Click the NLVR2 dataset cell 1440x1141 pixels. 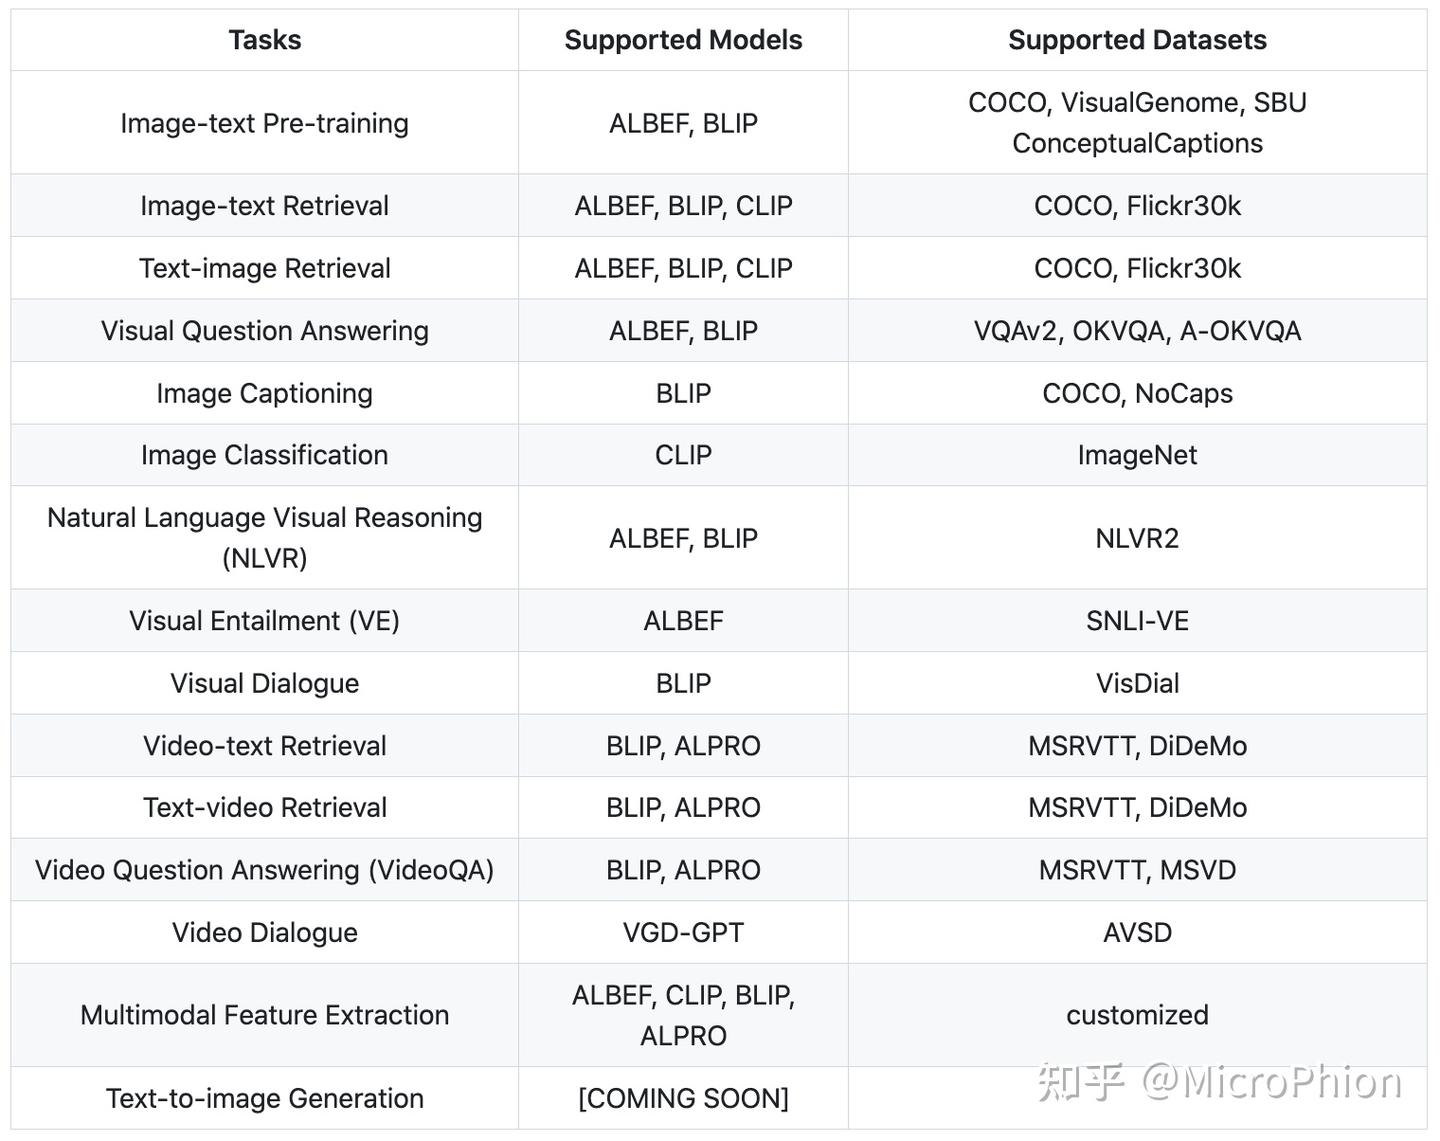coord(1137,538)
